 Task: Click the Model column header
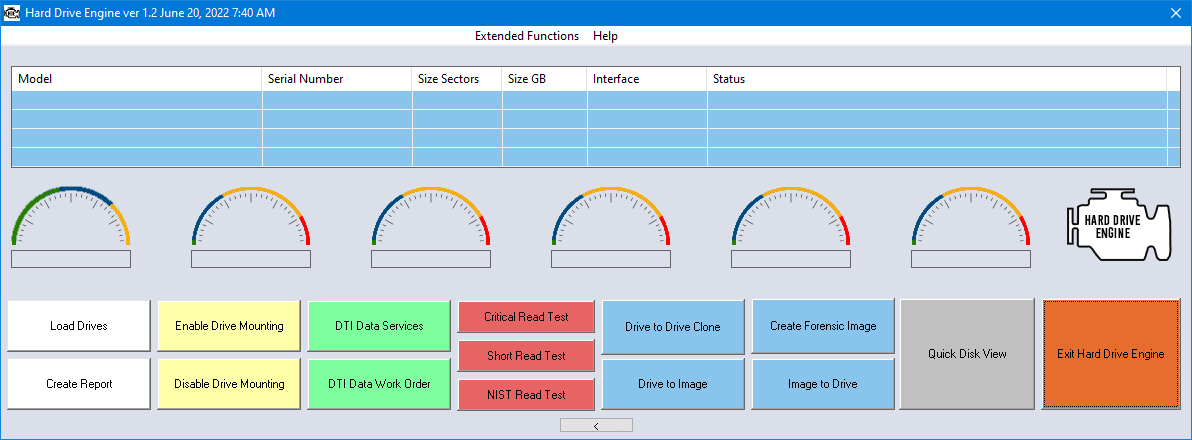pos(137,79)
